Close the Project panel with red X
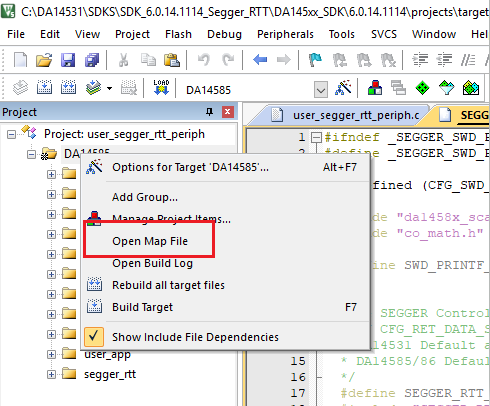This screenshot has width=490, height=406. [x=228, y=112]
